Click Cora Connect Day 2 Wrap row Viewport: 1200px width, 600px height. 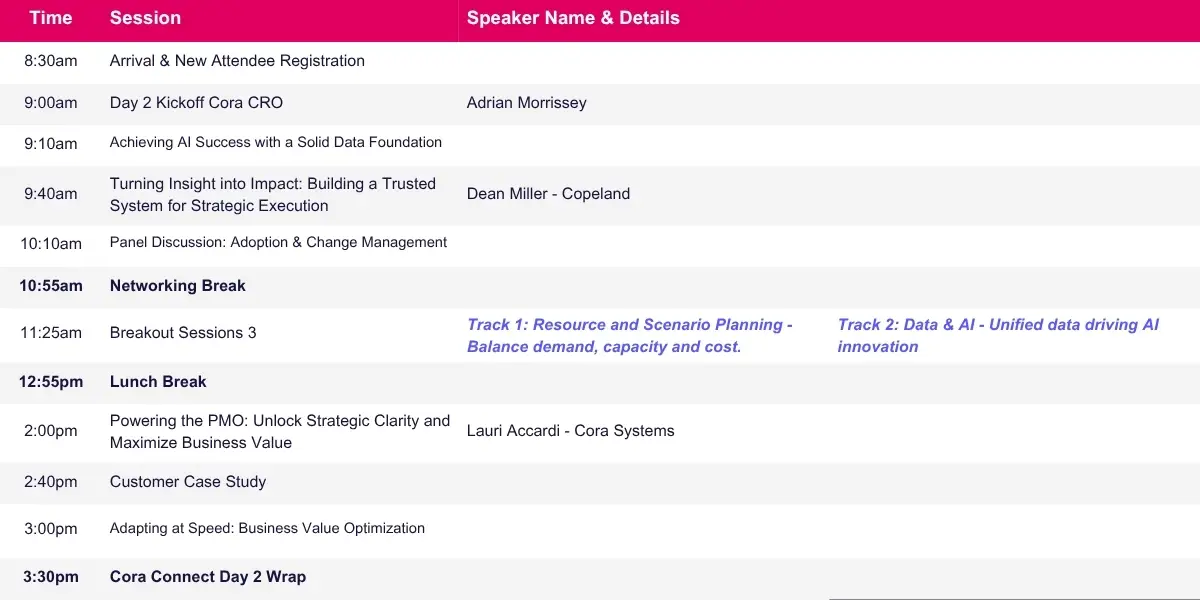tap(208, 577)
